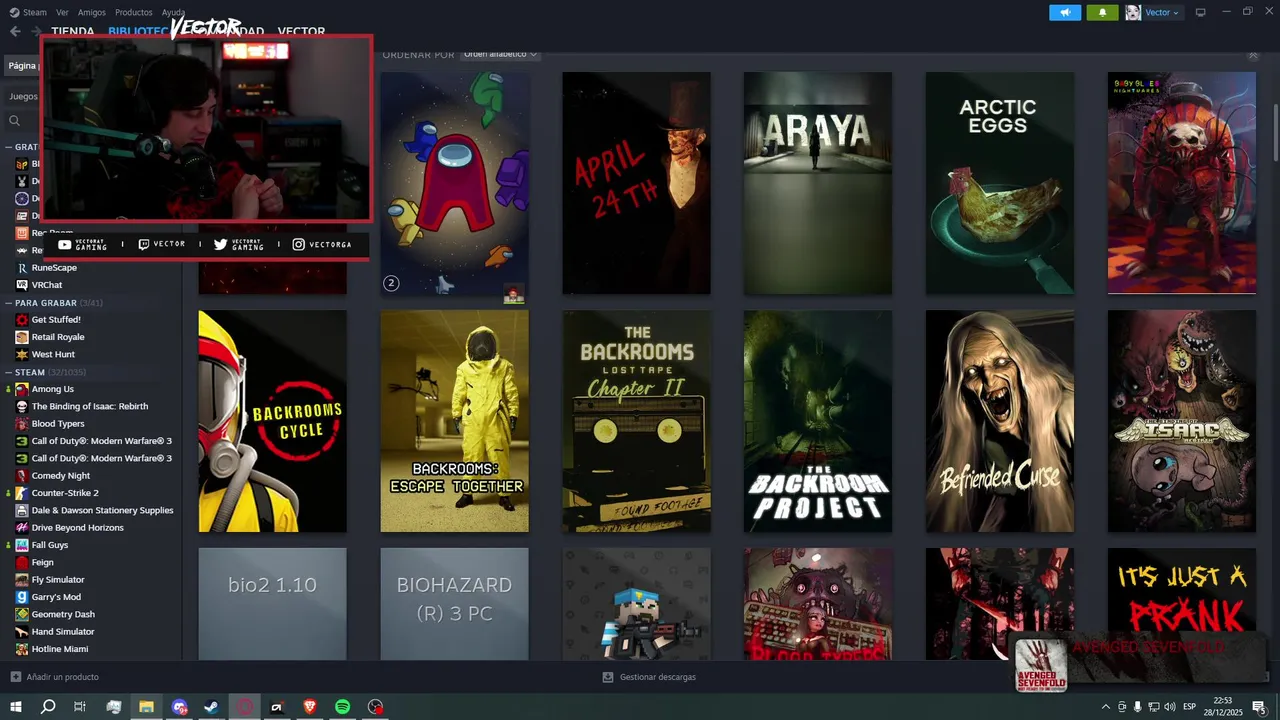Click the Geometry Dash sidebar icon

[x=22, y=614]
